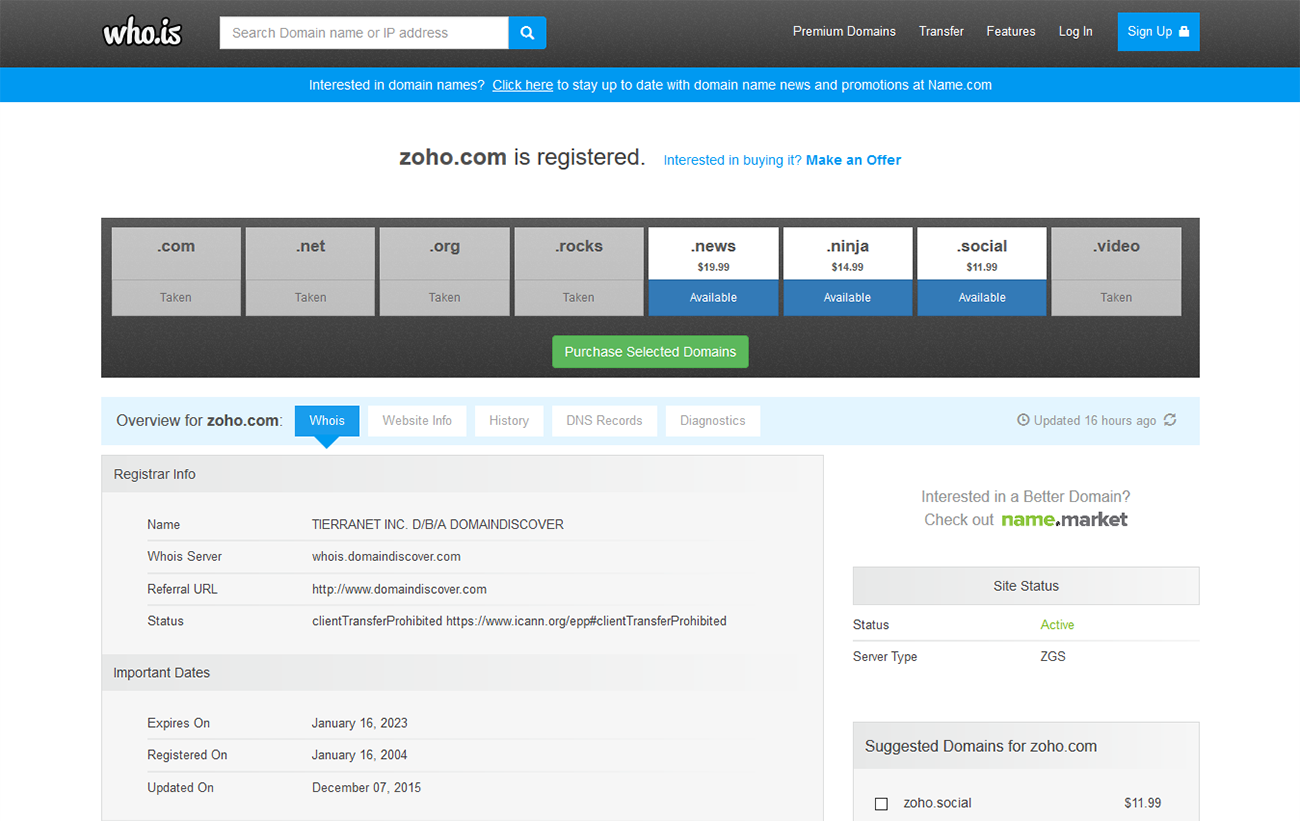Open the Features menu item

click(1011, 32)
